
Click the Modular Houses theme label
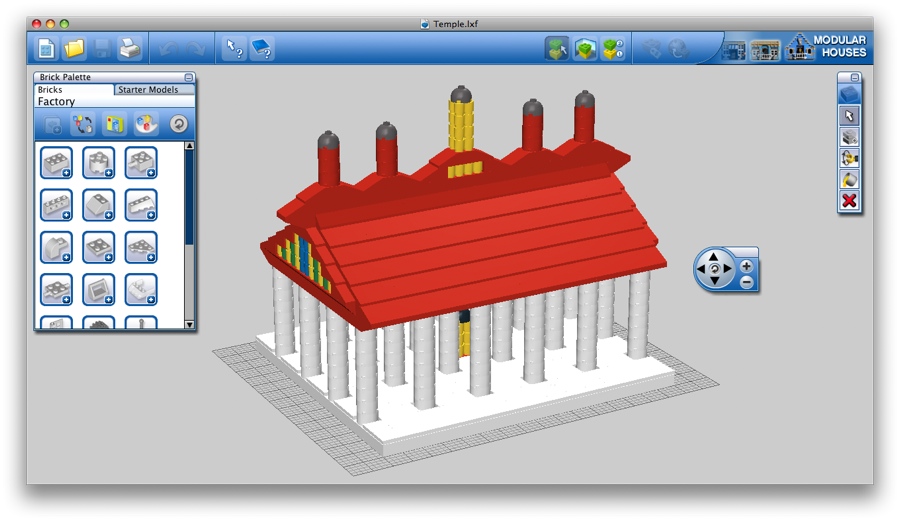coord(840,46)
